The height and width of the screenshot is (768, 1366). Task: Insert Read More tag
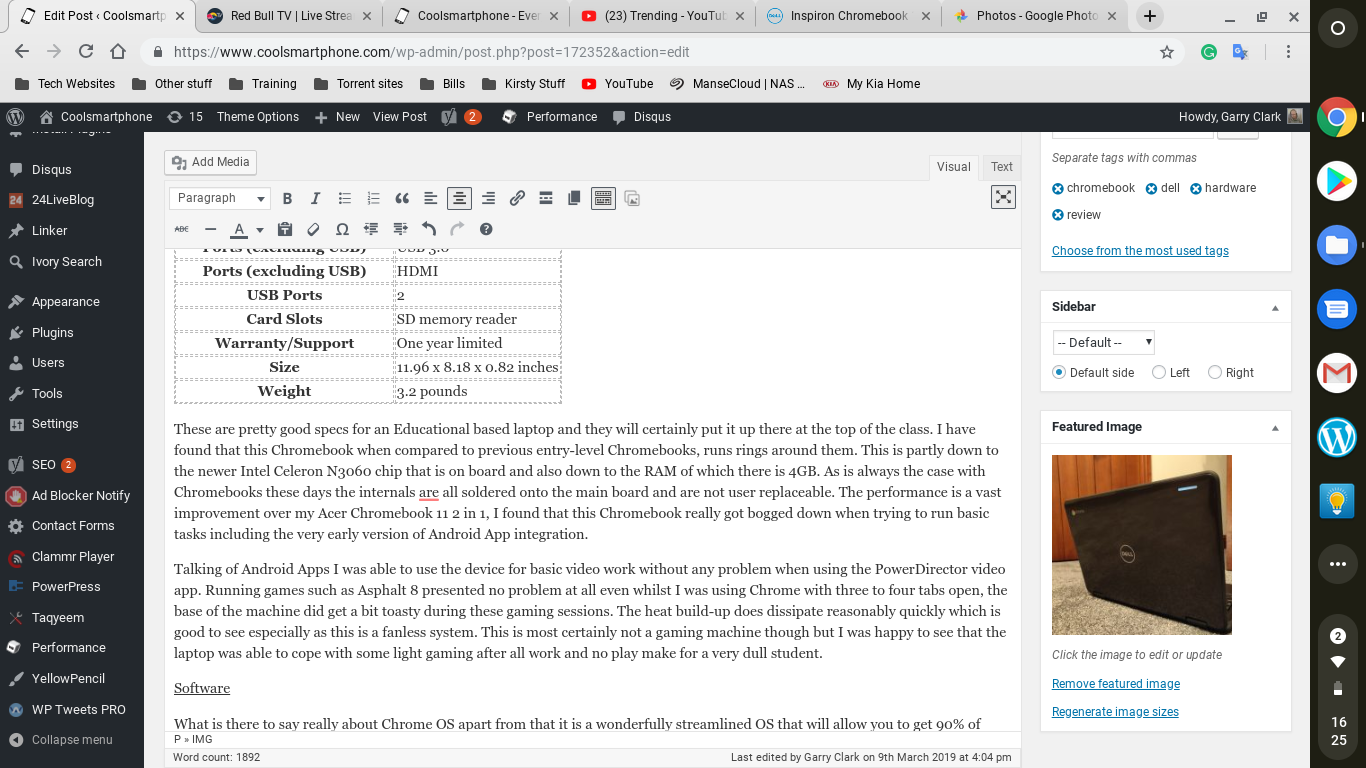(x=546, y=198)
